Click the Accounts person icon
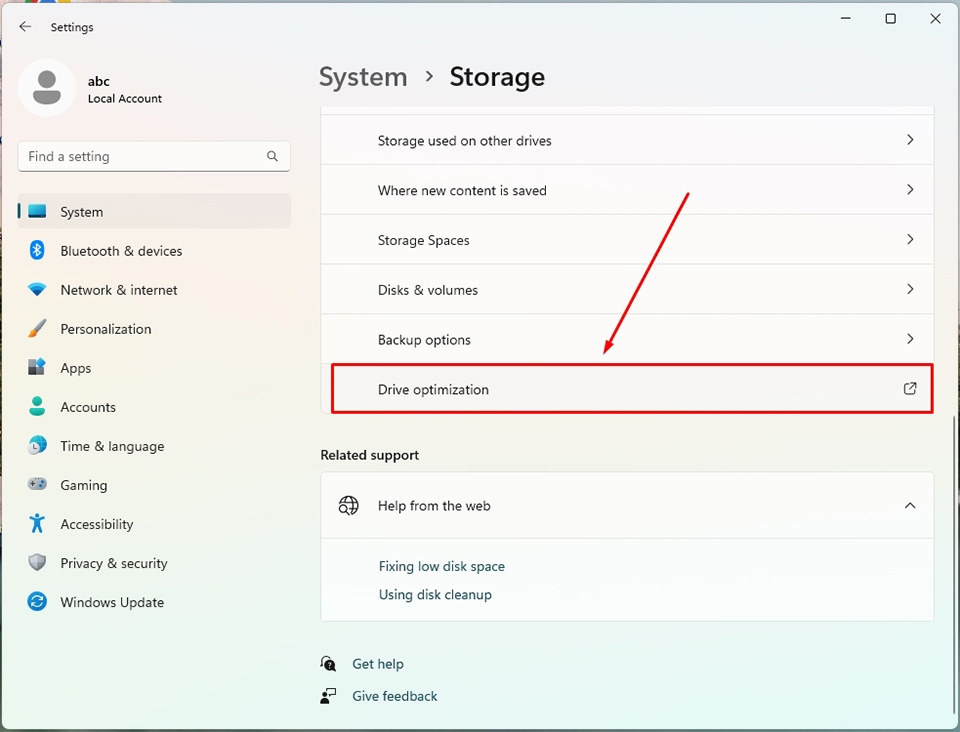The width and height of the screenshot is (960, 732). click(x=37, y=406)
